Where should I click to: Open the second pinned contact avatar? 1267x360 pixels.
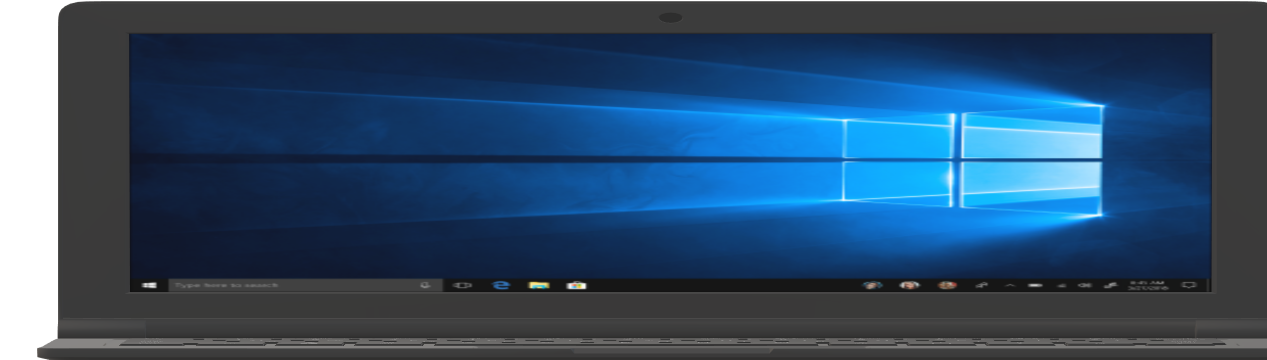click(909, 285)
